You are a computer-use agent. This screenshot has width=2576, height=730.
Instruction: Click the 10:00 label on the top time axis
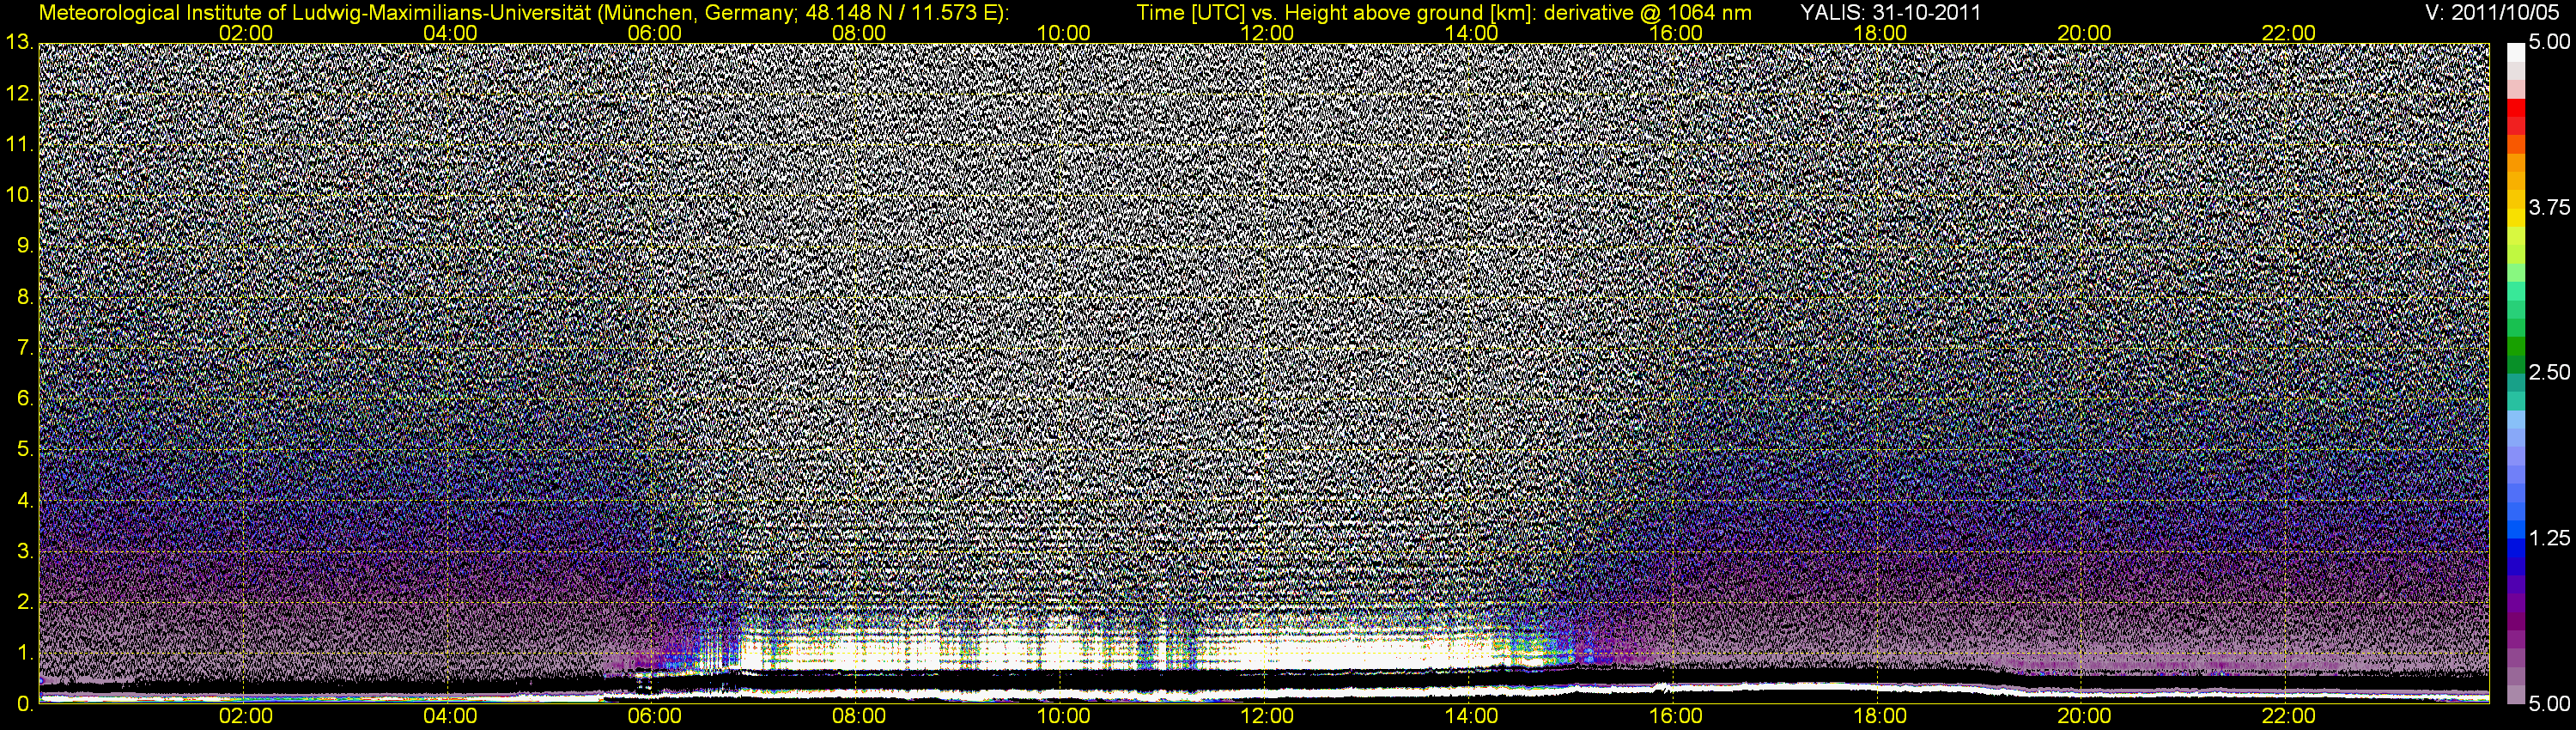[1063, 33]
